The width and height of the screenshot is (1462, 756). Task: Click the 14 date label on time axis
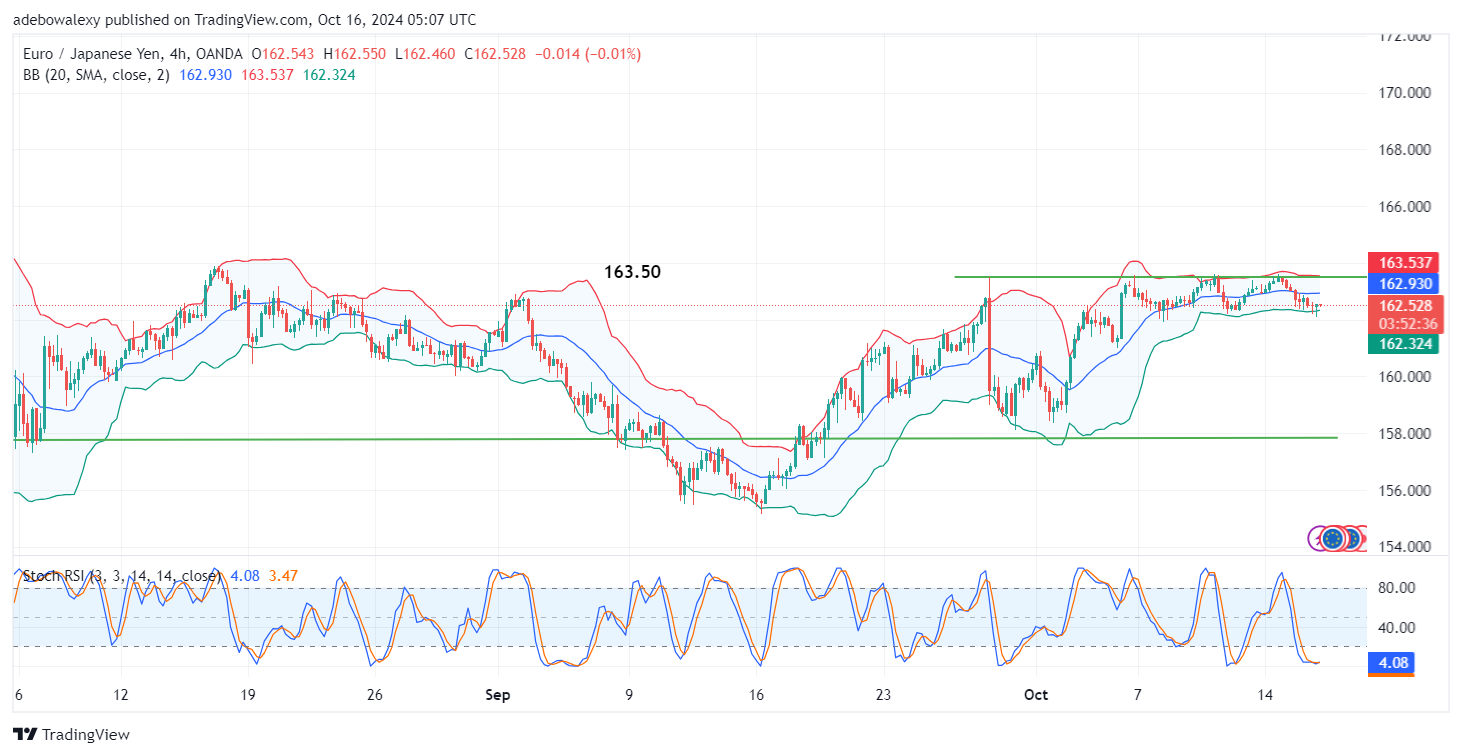1265,695
